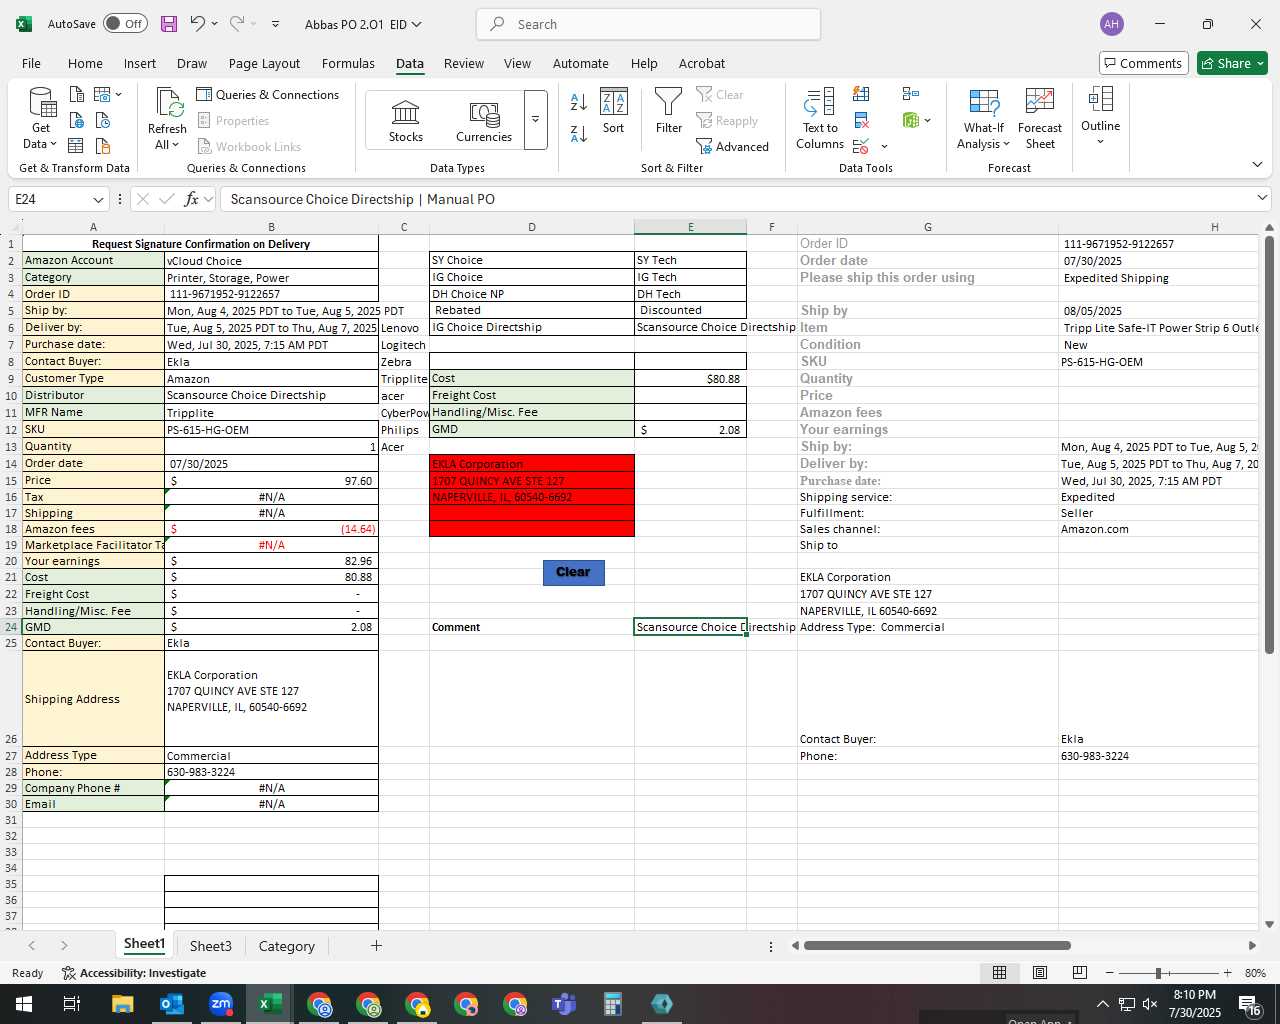The image size is (1280, 1024).
Task: Click the blue Clear button in sheet
Action: (573, 572)
